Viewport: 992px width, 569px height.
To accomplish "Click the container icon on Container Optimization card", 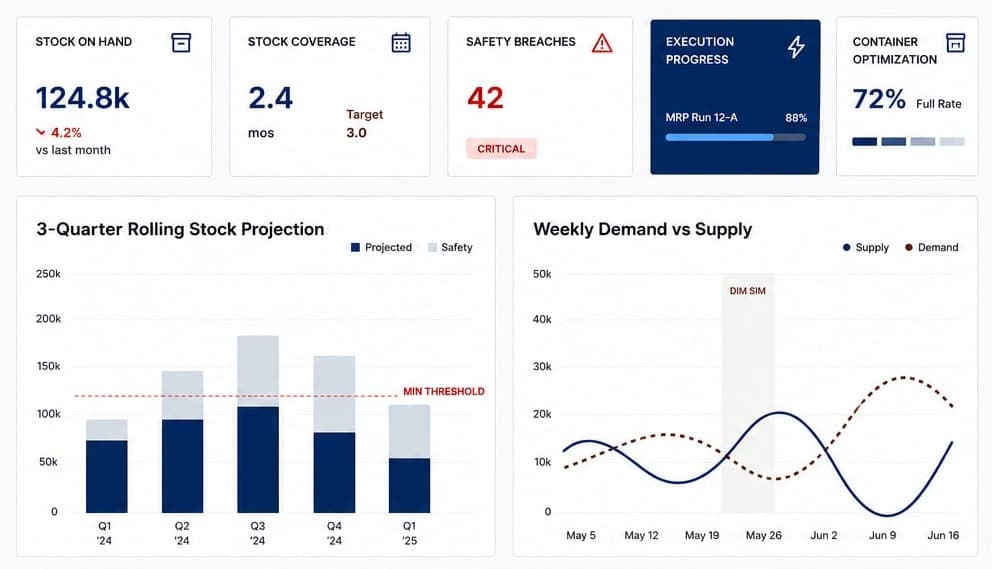I will click(955, 42).
